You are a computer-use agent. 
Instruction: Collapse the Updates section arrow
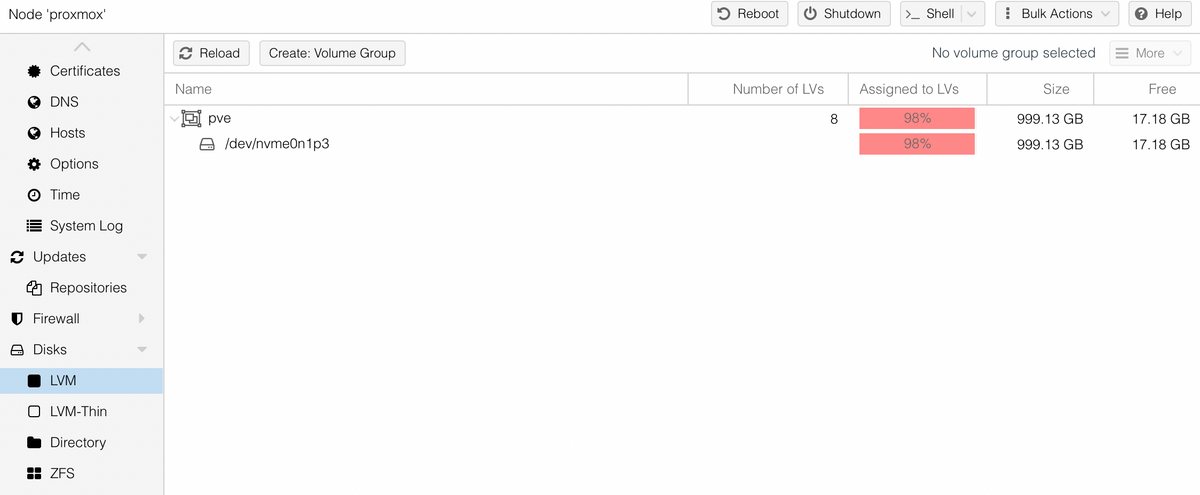pos(142,257)
